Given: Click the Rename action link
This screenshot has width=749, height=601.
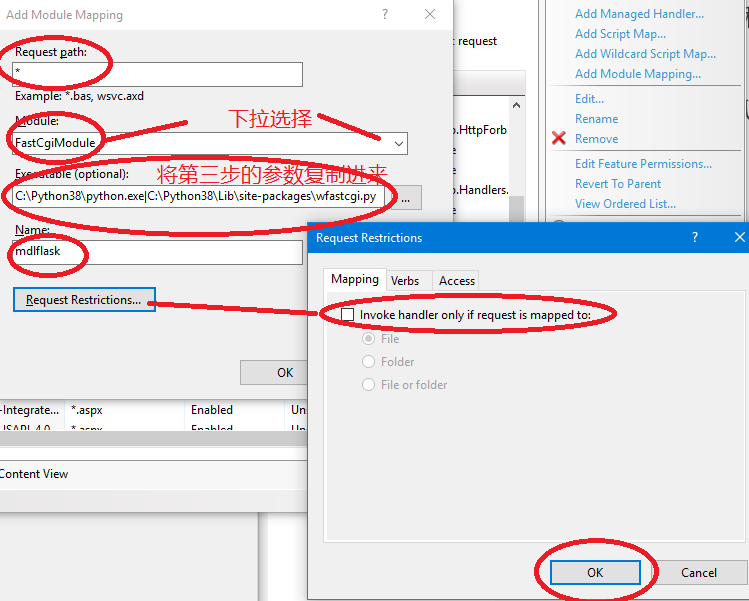Looking at the screenshot, I should (596, 119).
